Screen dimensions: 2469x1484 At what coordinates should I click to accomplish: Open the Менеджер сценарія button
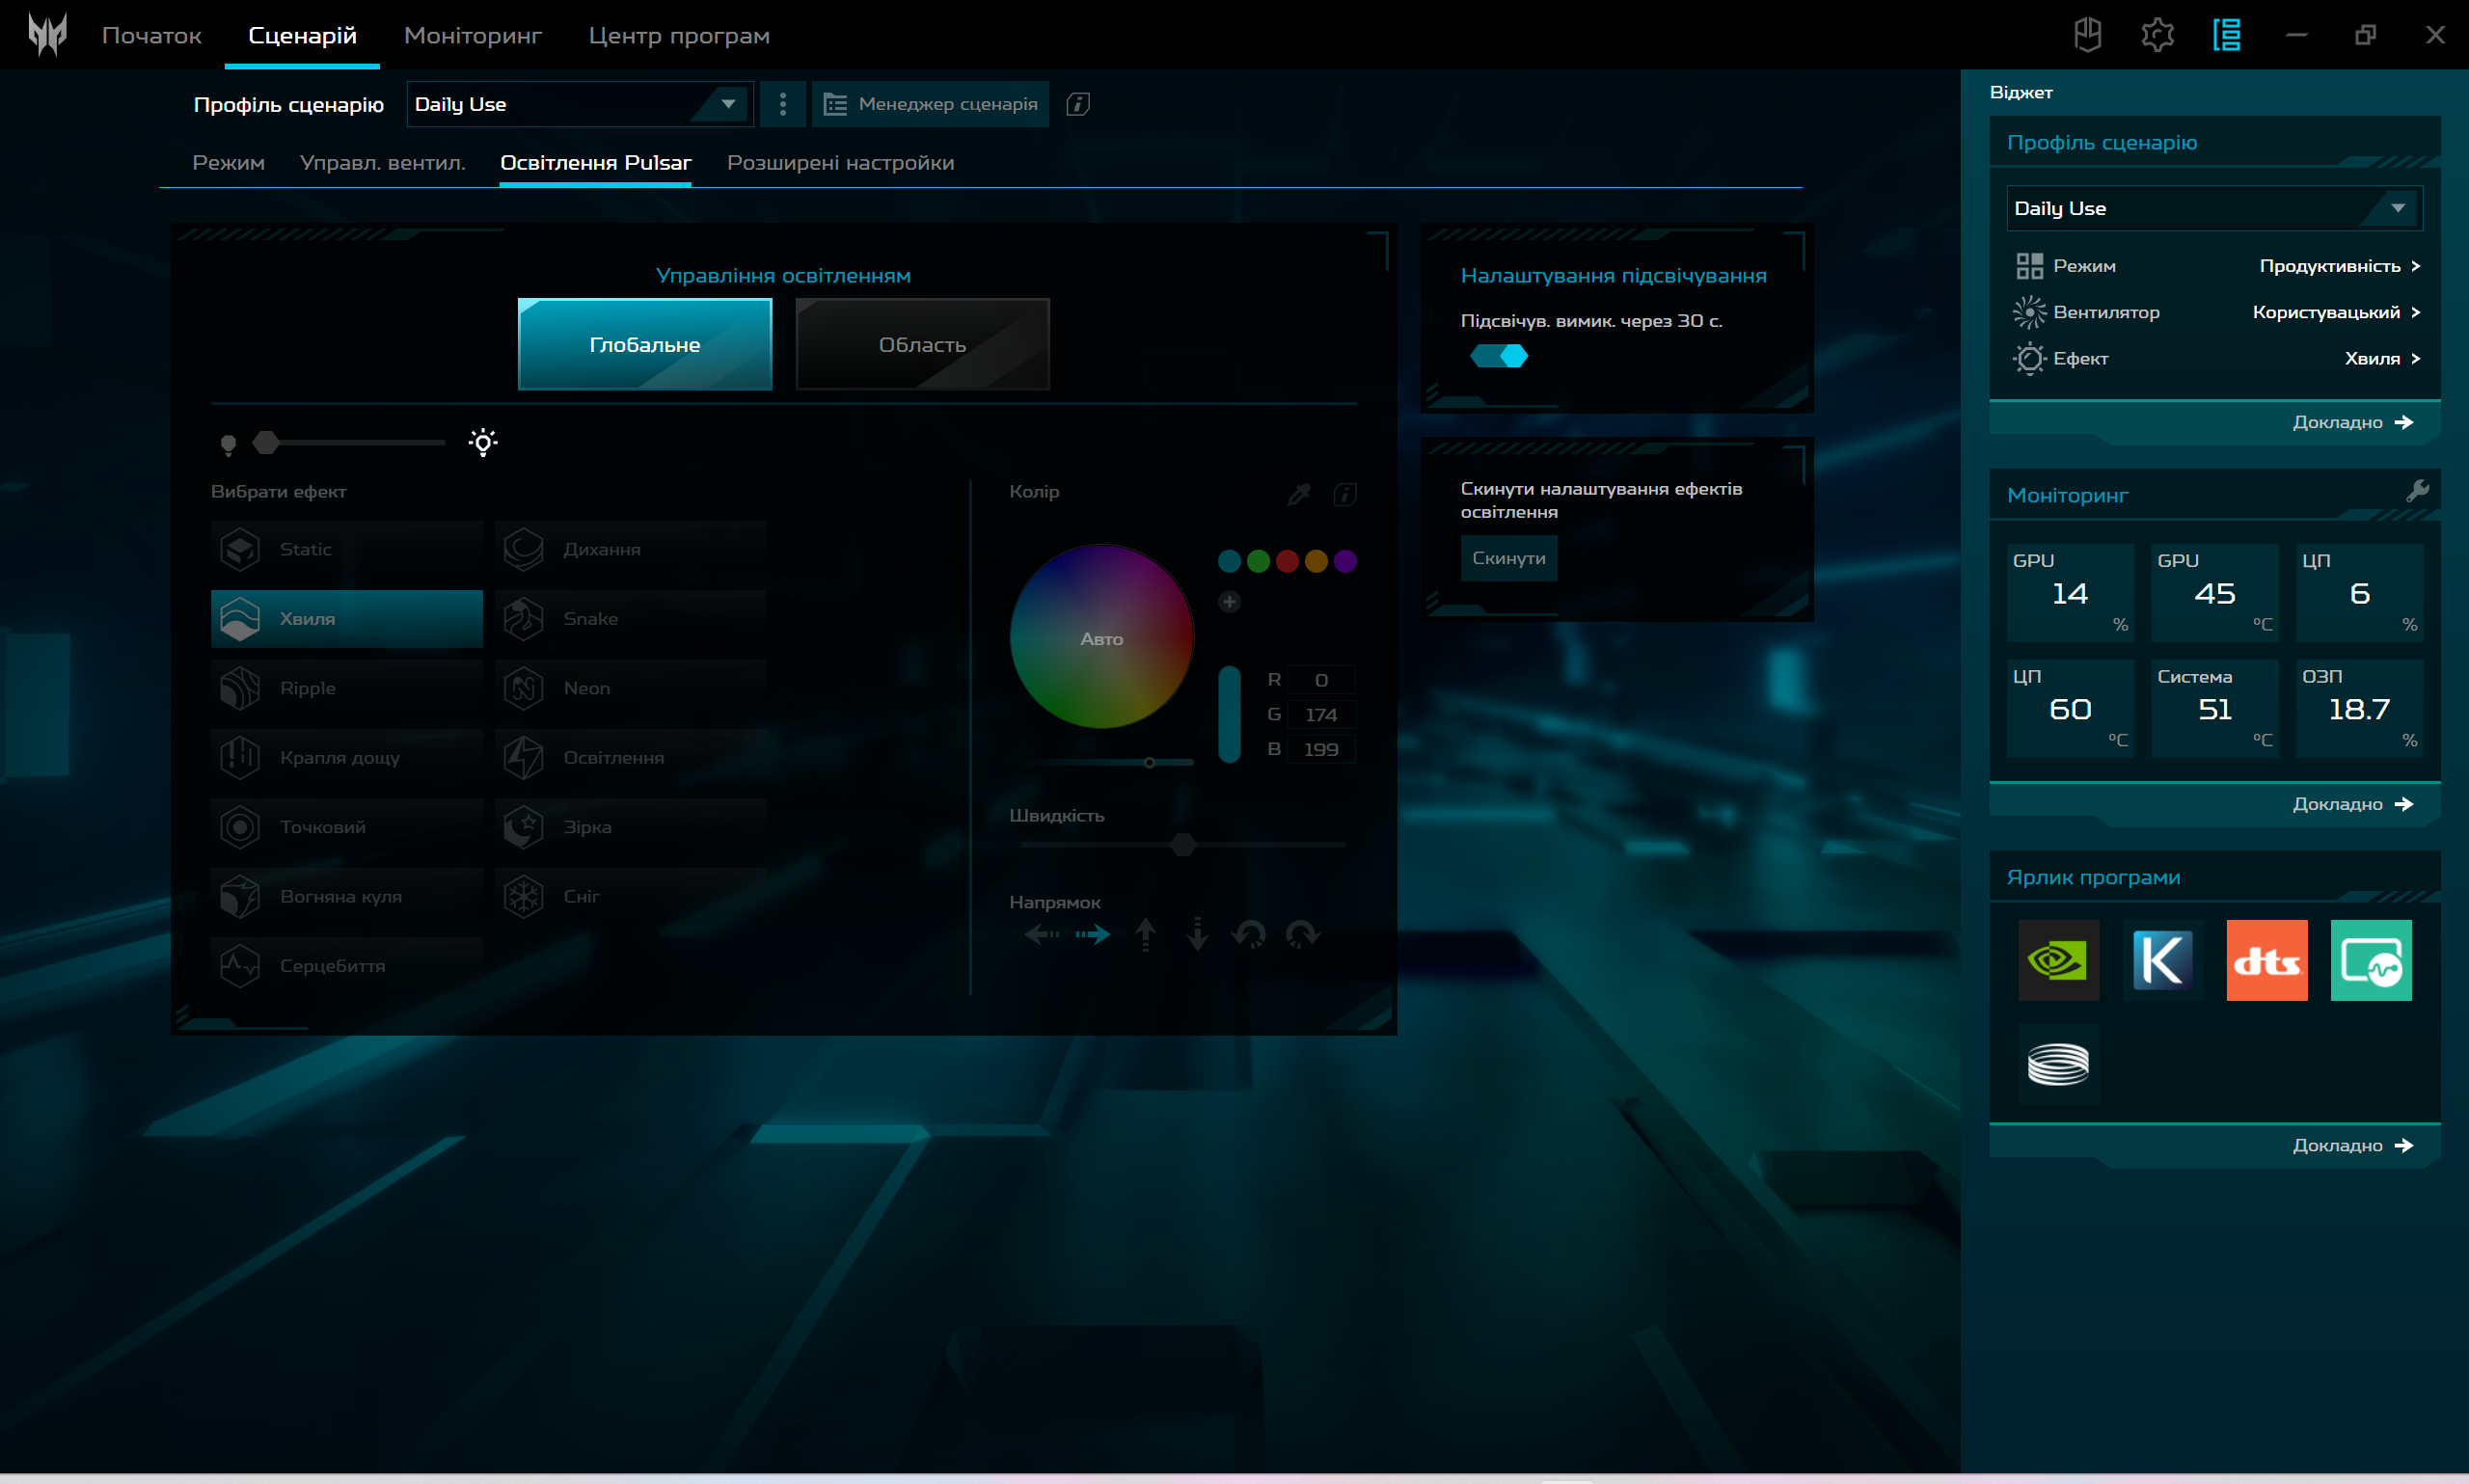click(930, 104)
